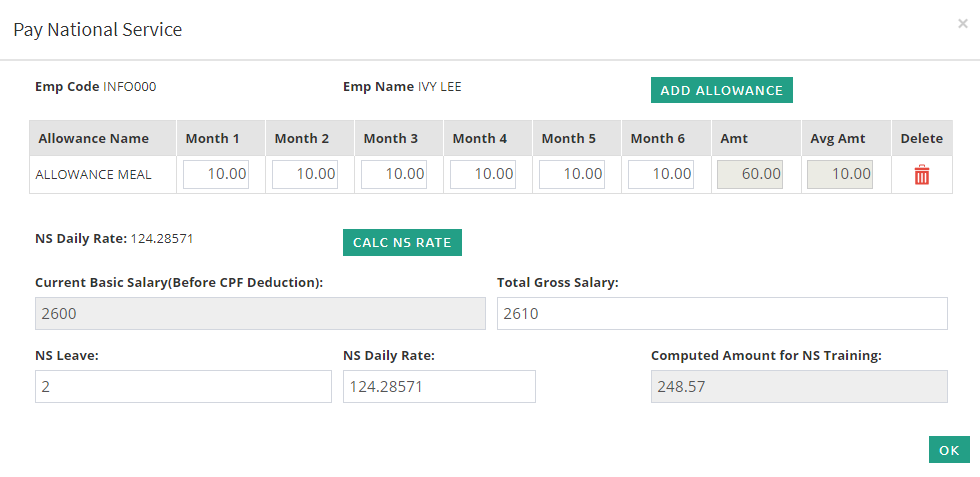Click the NS Daily Rate input box
980x477 pixels.
pyautogui.click(x=439, y=387)
